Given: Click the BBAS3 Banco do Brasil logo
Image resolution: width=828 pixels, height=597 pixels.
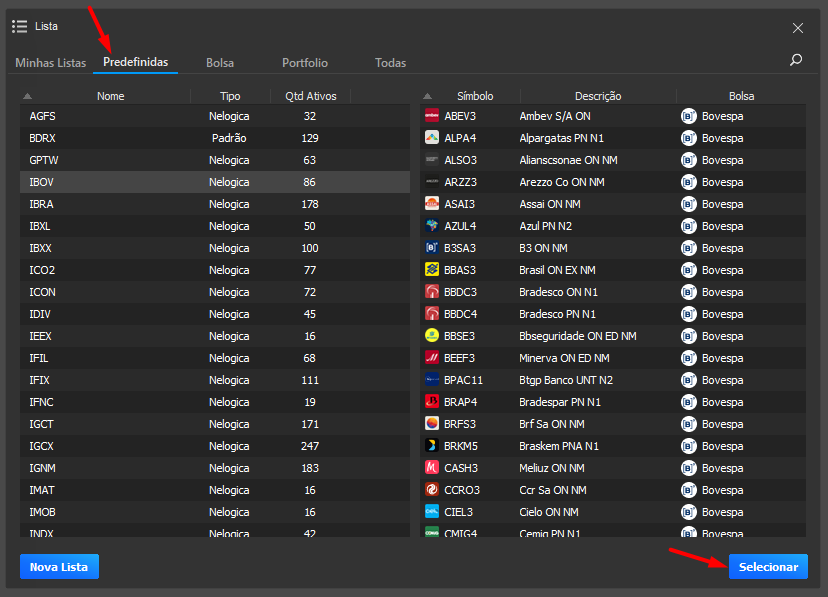Looking at the screenshot, I should pyautogui.click(x=432, y=270).
